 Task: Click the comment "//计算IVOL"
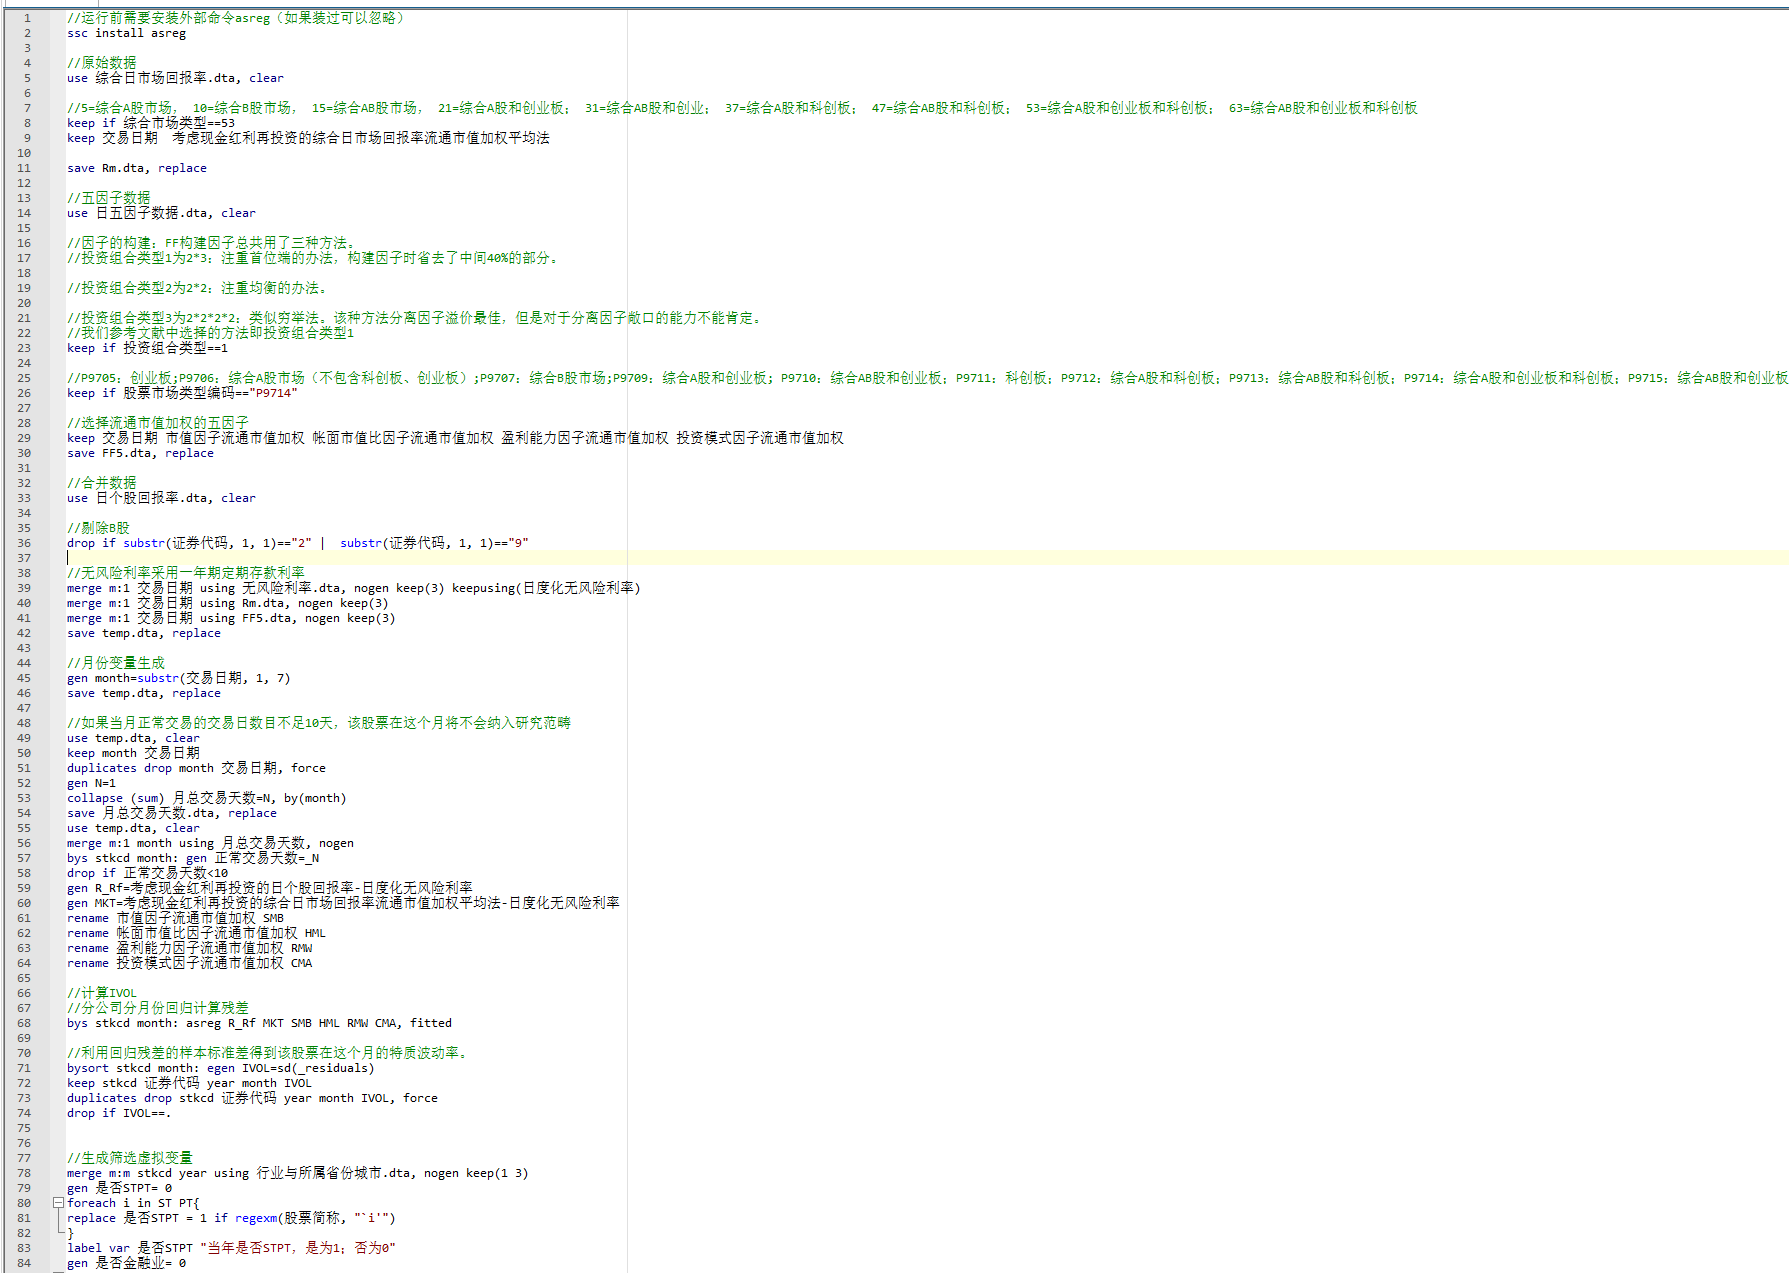(101, 993)
